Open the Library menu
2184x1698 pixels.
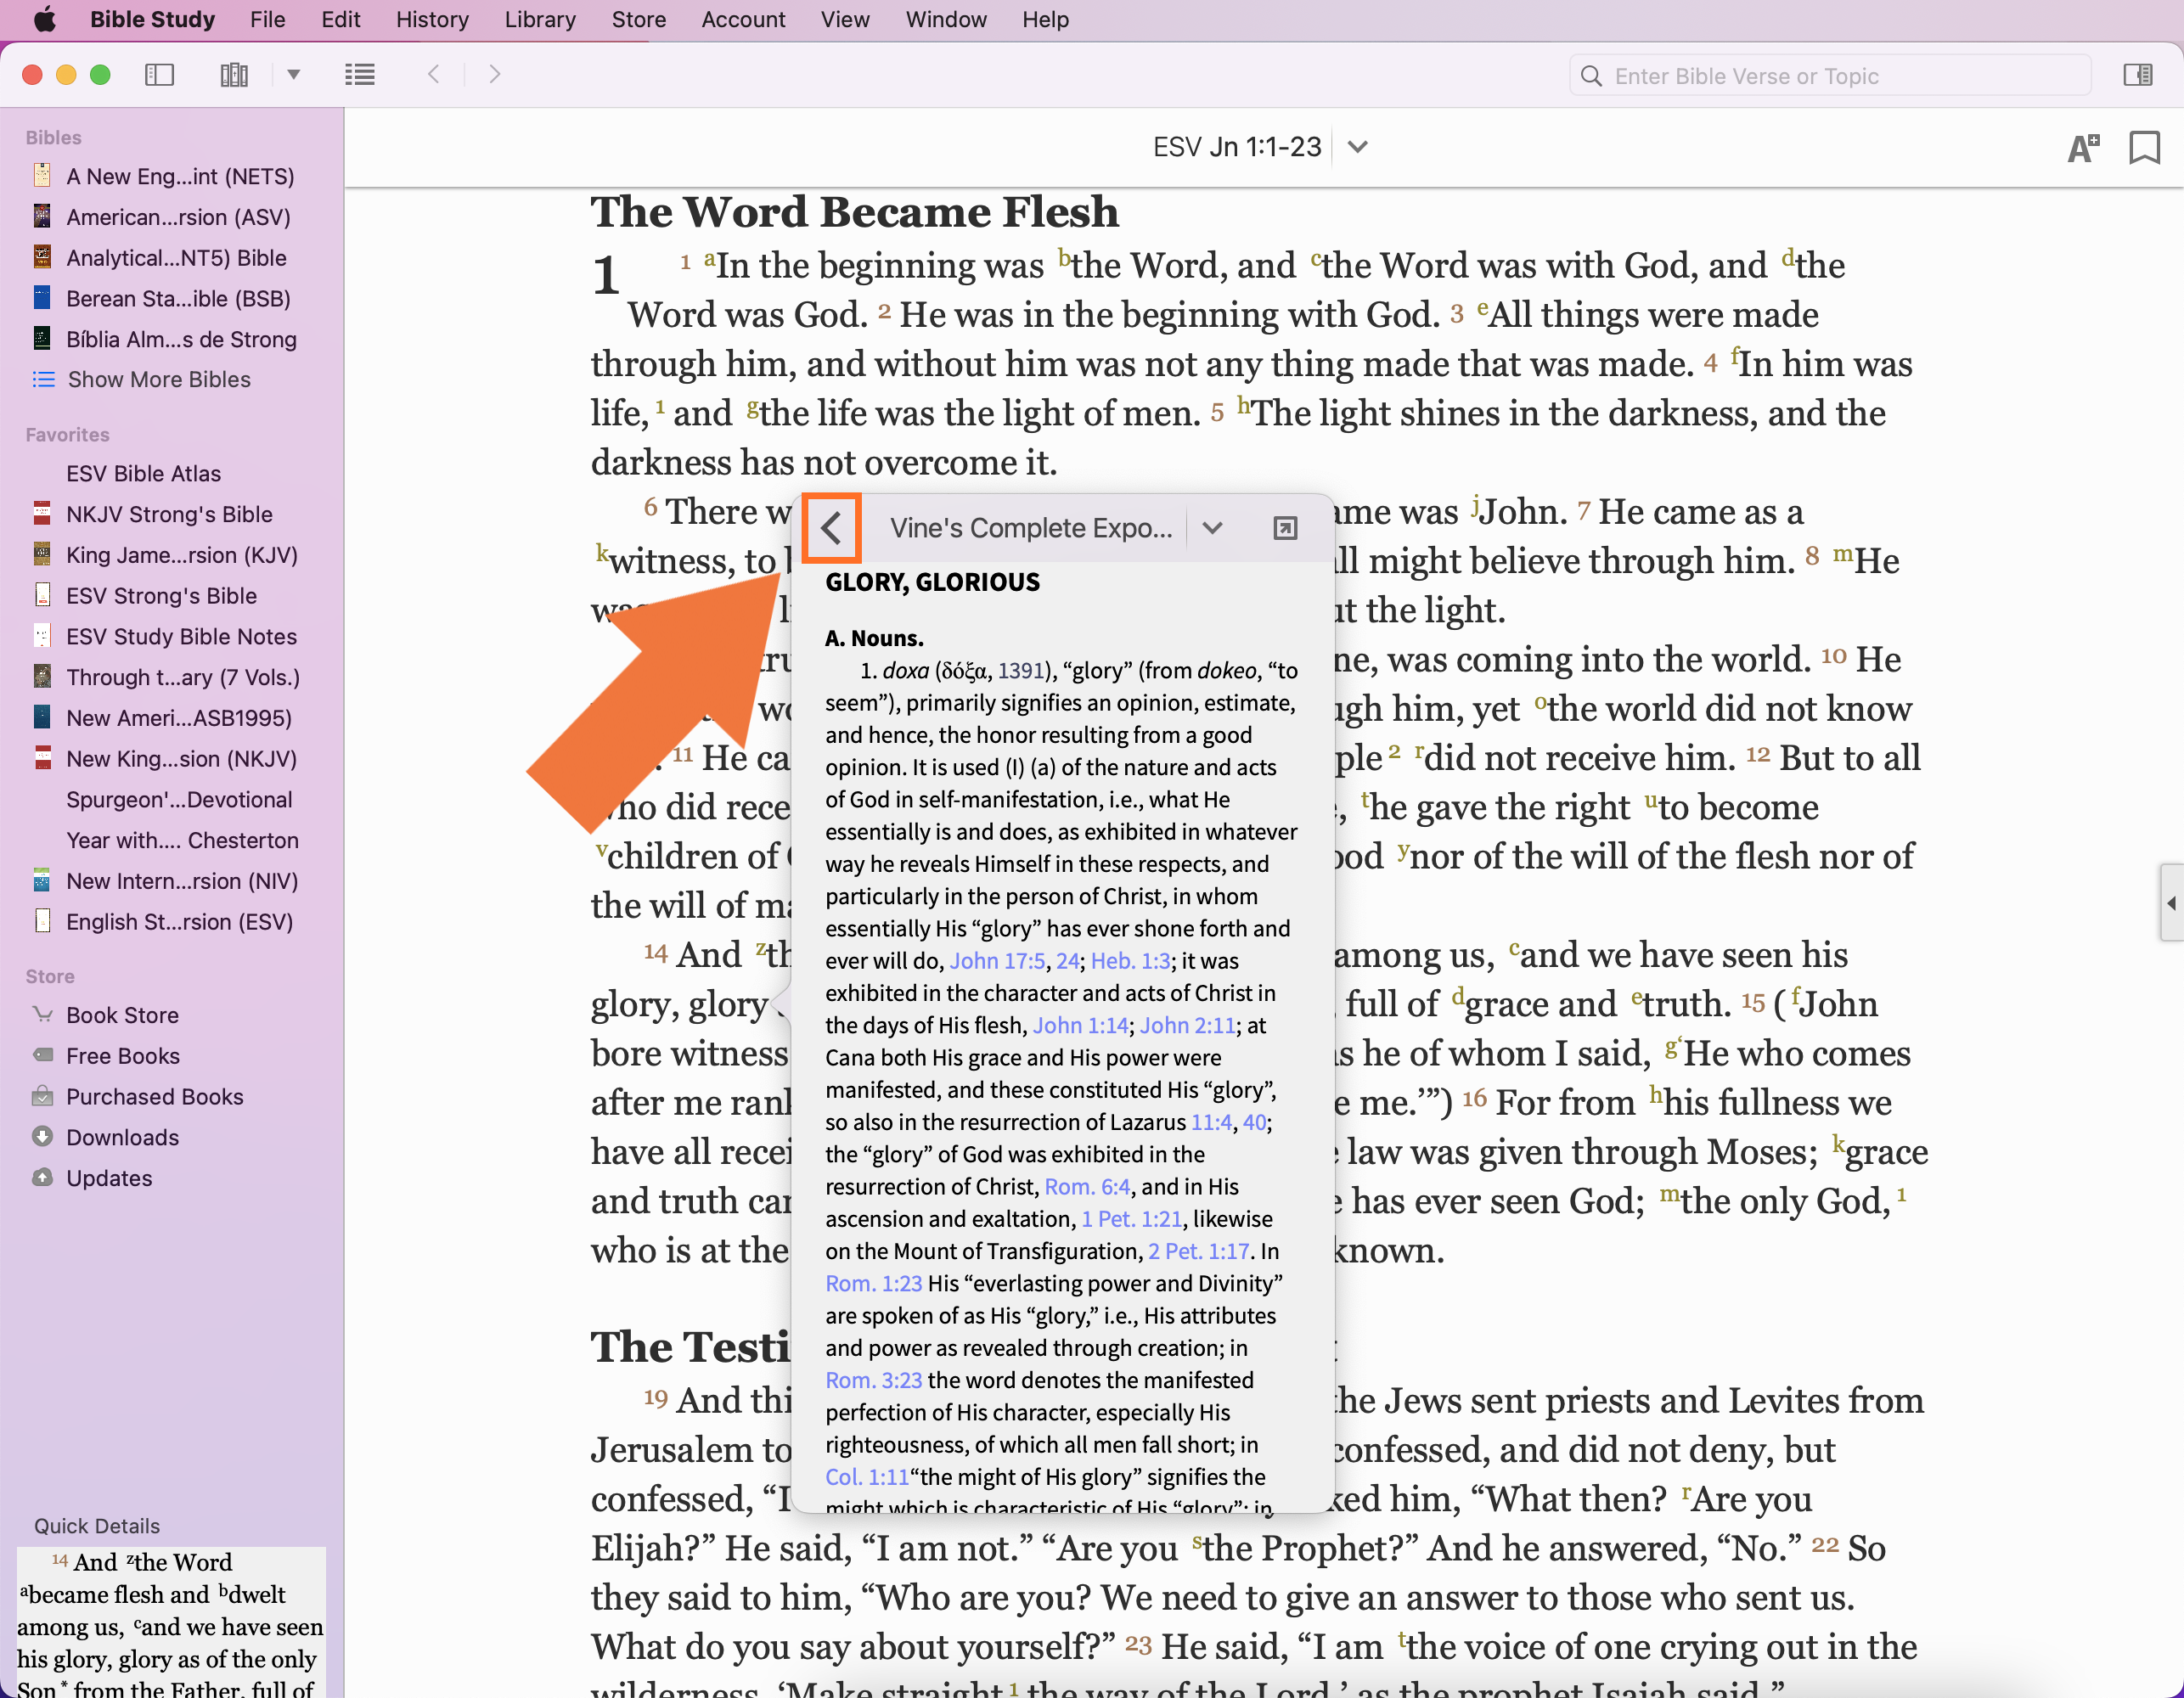540,19
